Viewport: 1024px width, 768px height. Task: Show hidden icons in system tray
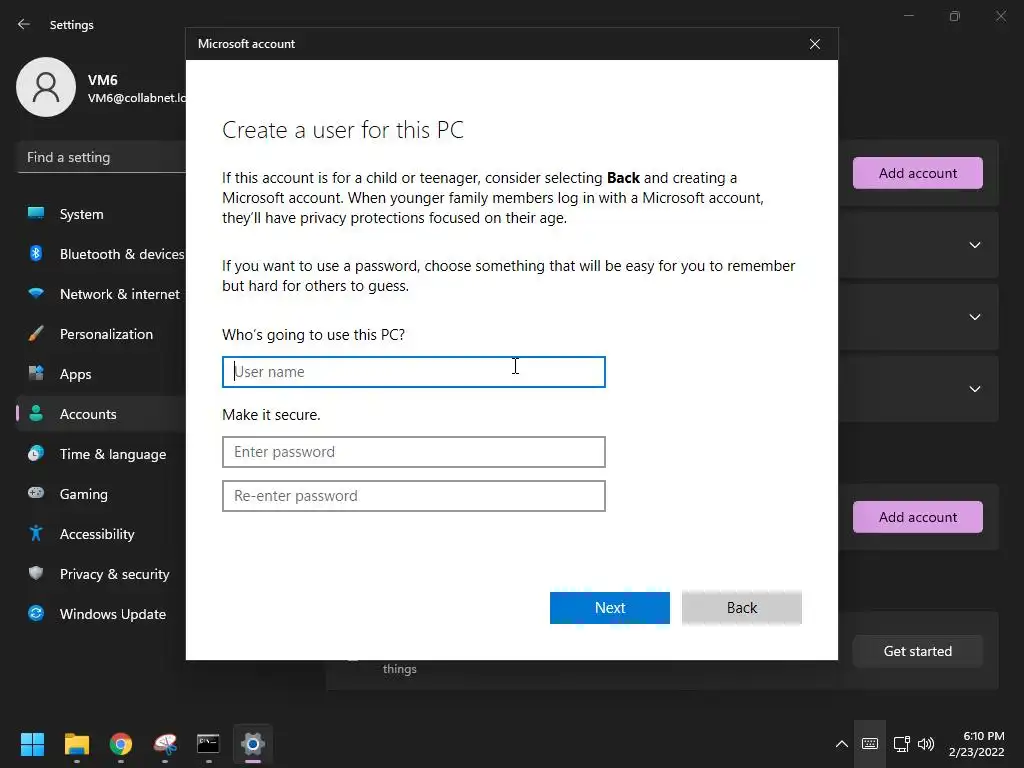point(842,744)
